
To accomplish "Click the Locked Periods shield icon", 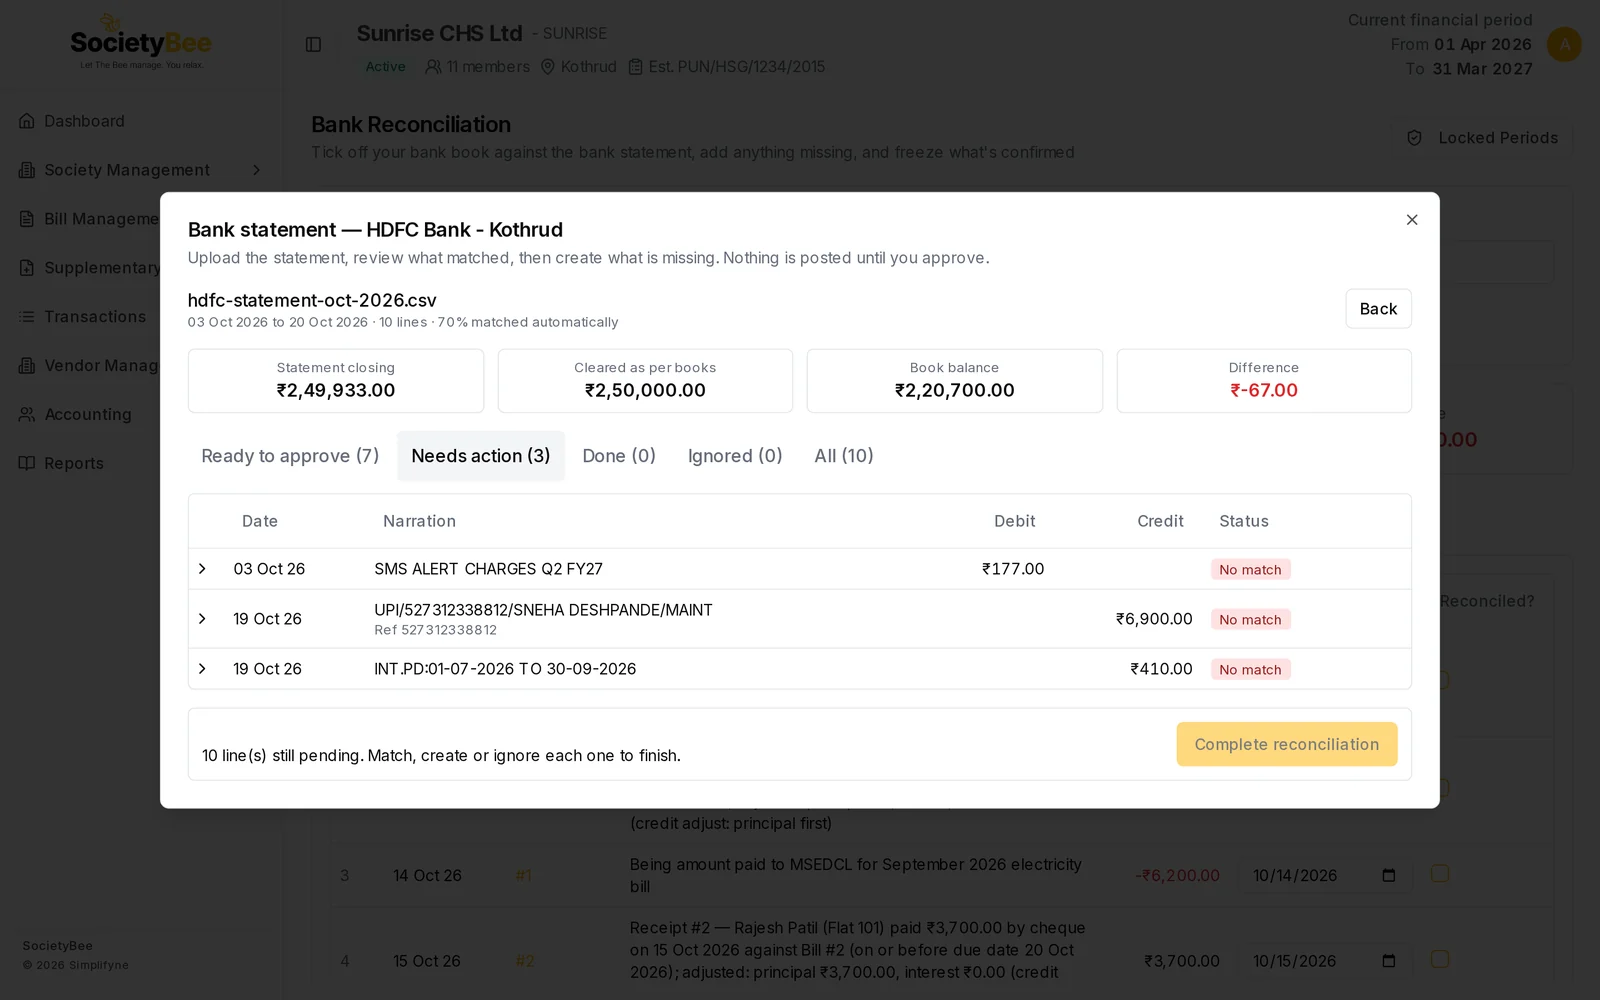I will [x=1414, y=138].
